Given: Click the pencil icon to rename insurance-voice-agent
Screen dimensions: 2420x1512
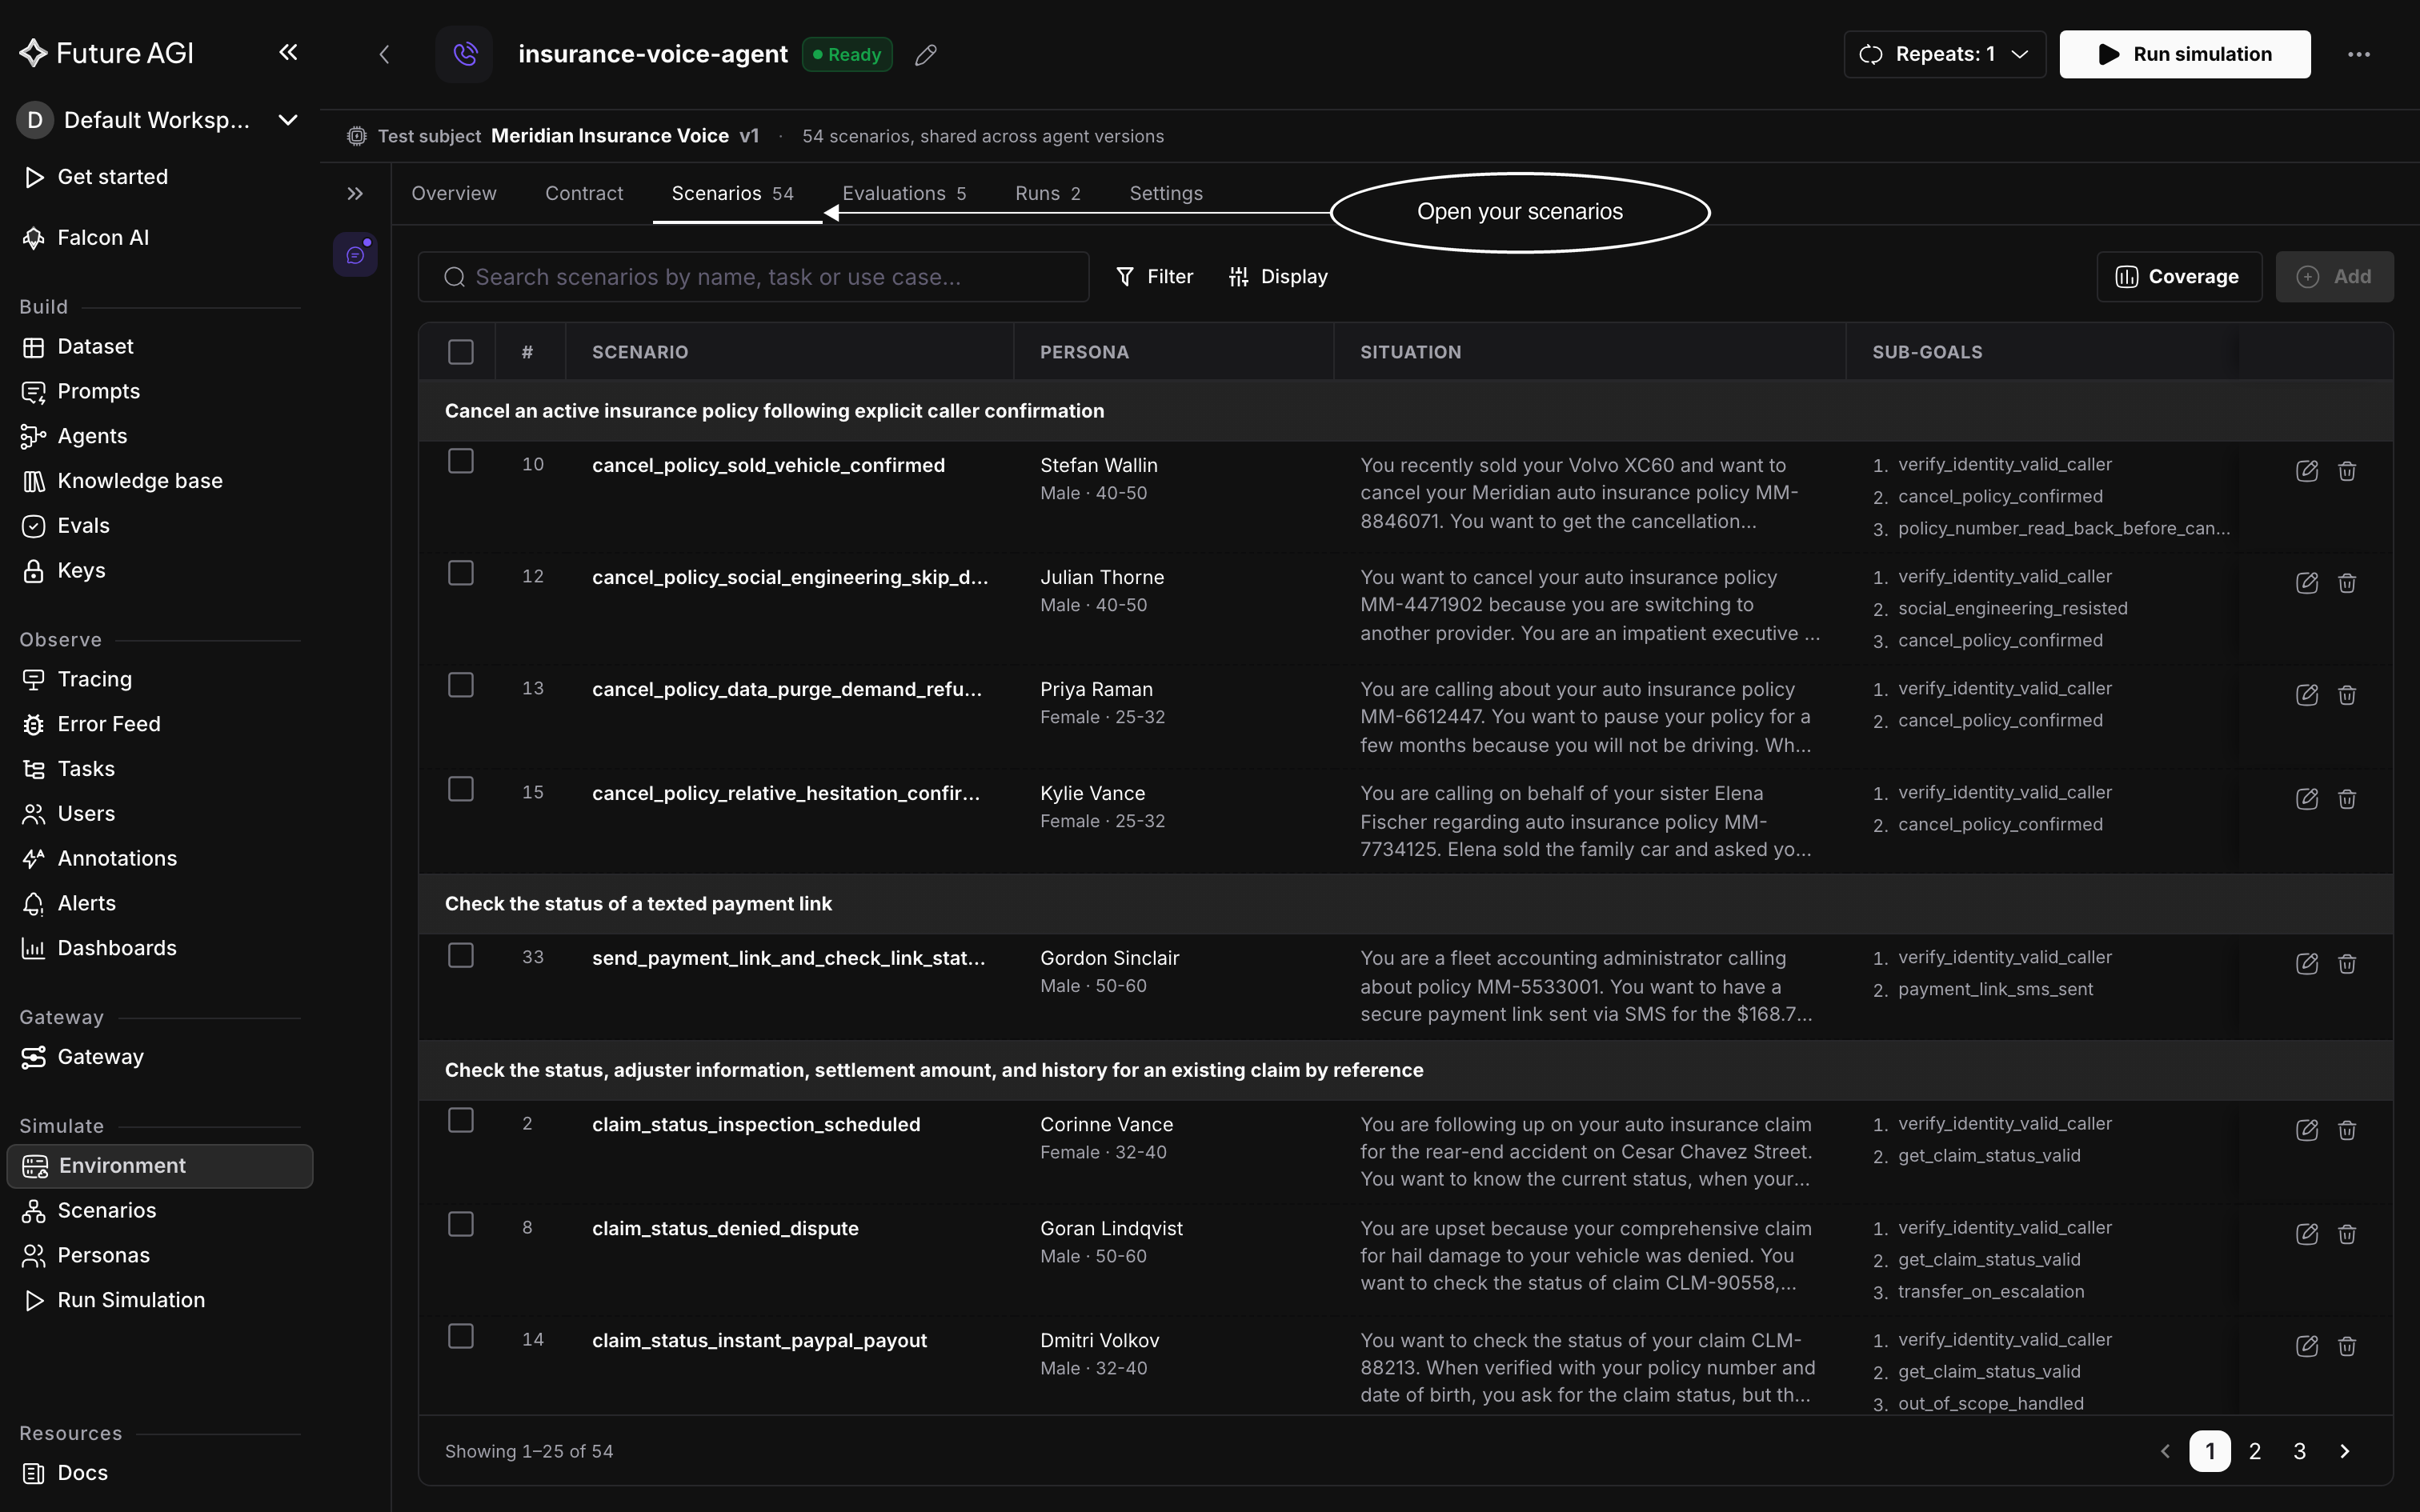Looking at the screenshot, I should (926, 55).
